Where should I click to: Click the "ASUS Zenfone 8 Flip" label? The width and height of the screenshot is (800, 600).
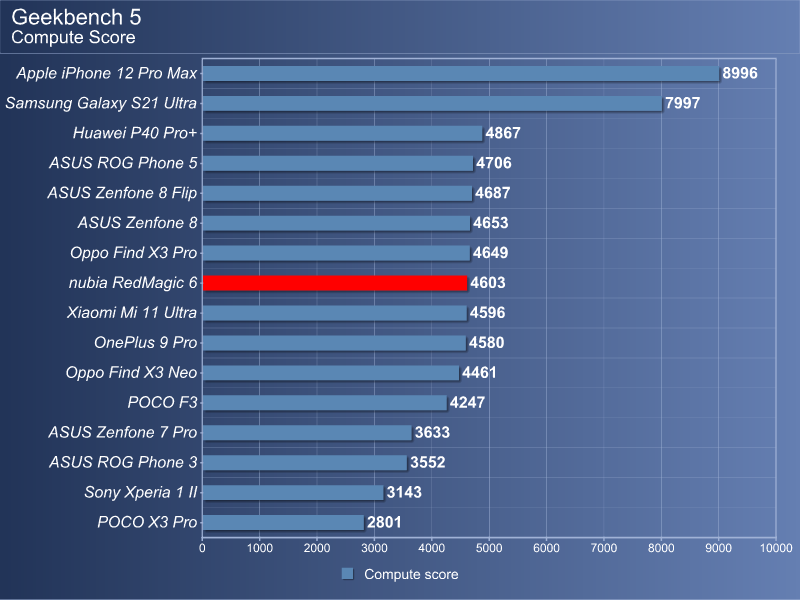pyautogui.click(x=122, y=193)
